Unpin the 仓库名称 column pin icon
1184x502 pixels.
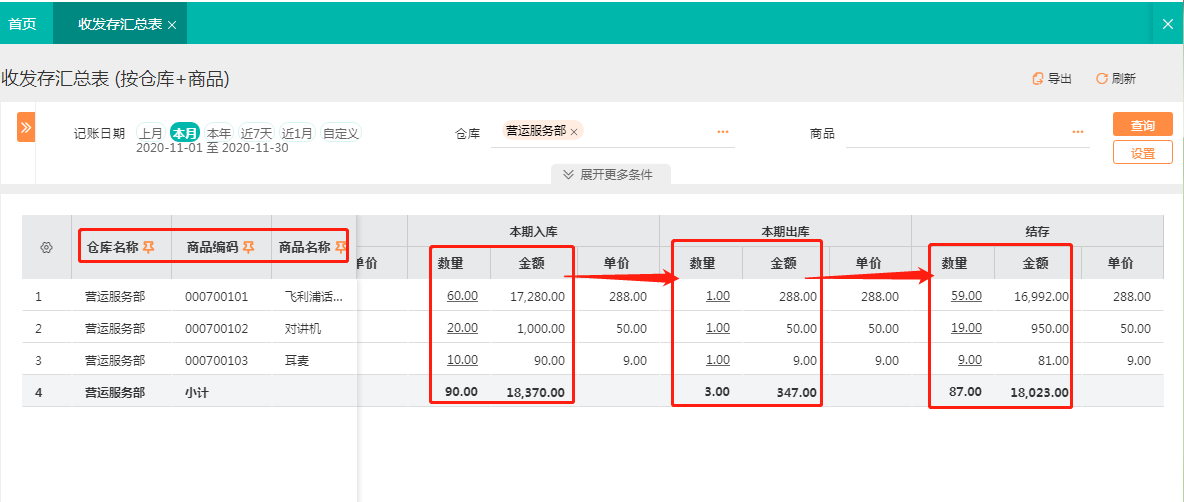point(149,247)
